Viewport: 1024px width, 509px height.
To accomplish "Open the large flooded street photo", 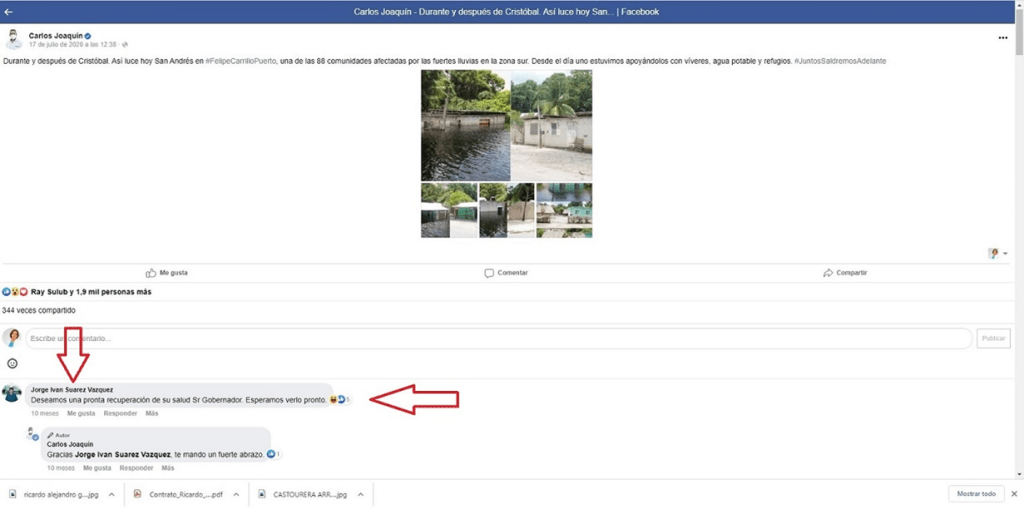I will (465, 125).
